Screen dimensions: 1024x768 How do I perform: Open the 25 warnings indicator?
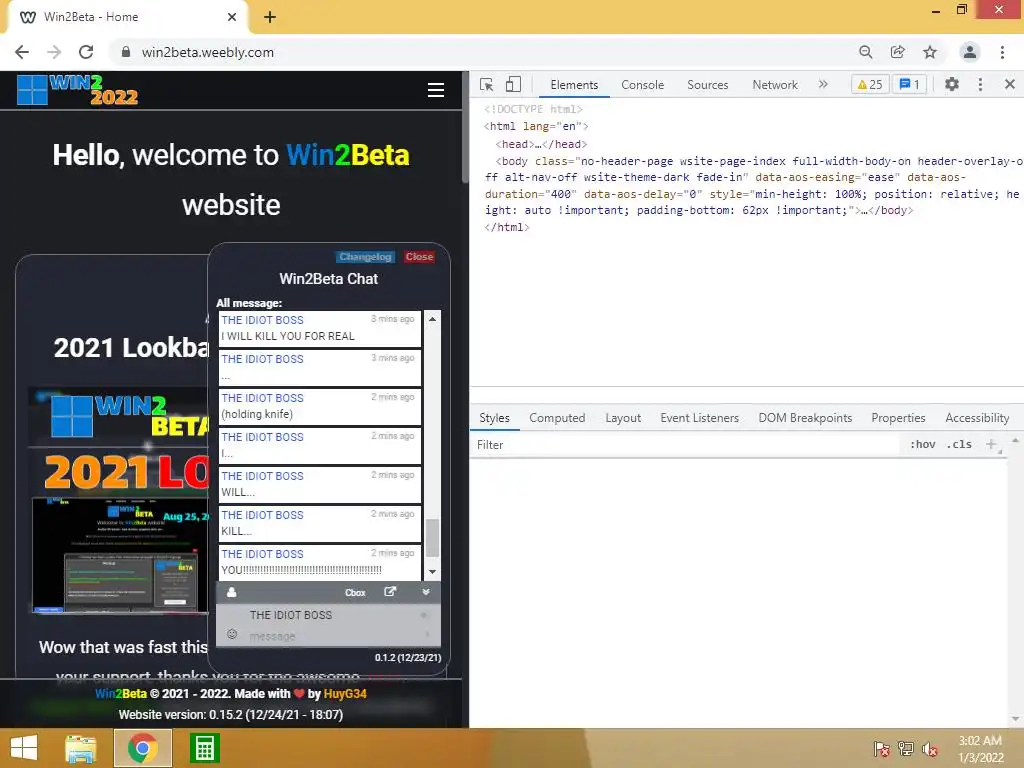coord(870,84)
